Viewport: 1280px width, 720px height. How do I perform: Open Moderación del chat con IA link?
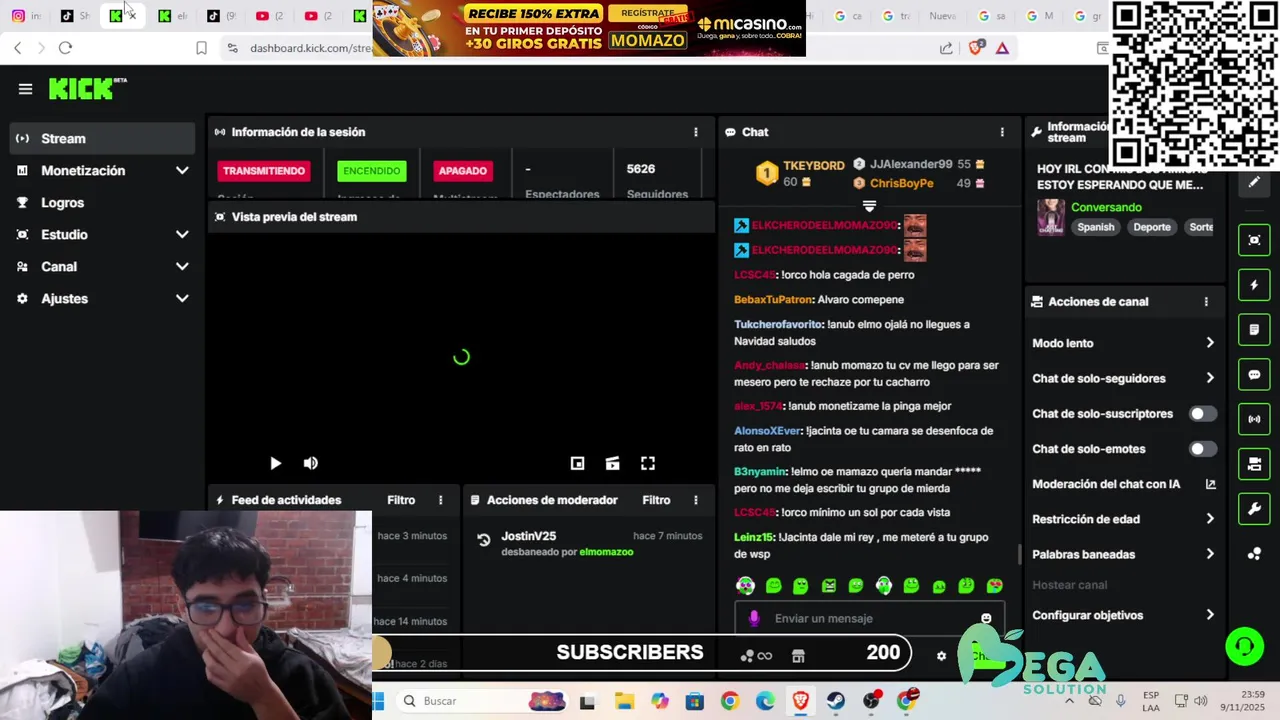[1124, 484]
